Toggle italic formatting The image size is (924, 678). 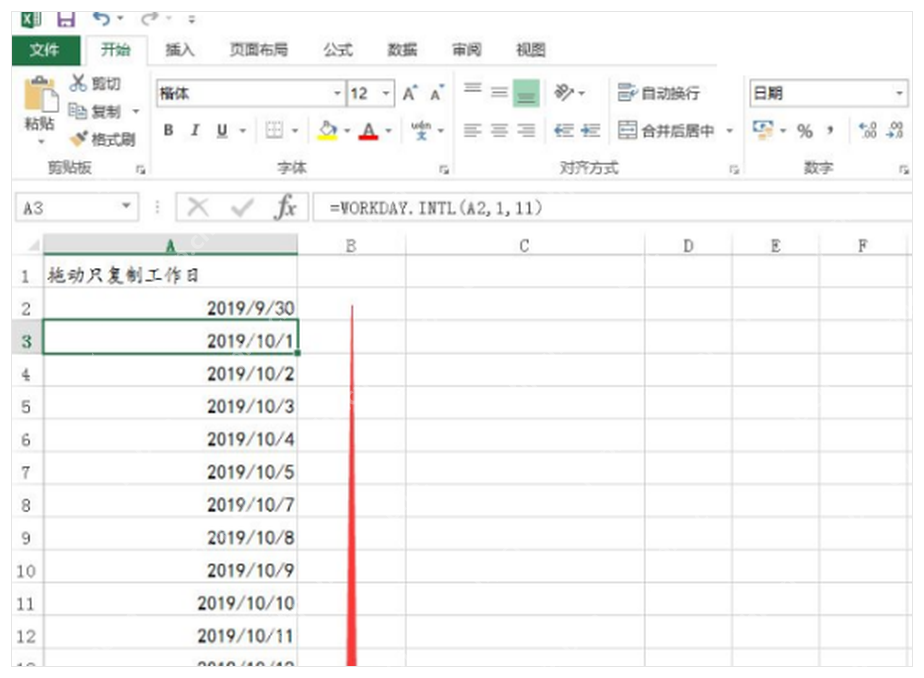point(195,130)
